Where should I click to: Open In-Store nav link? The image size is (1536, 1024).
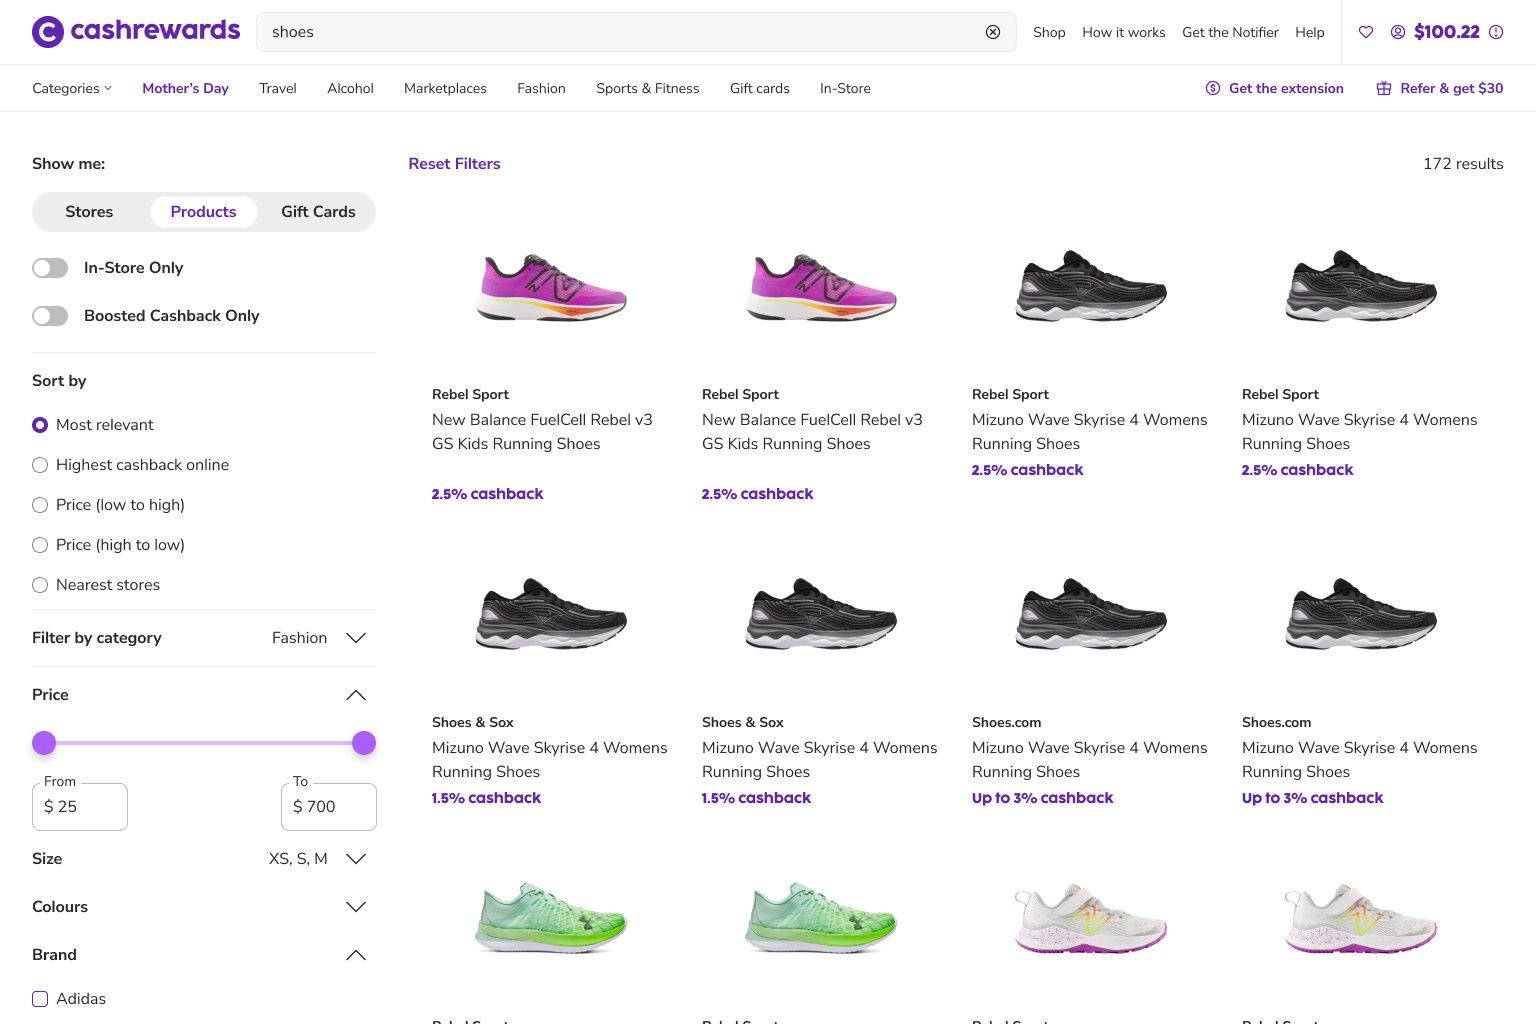coord(845,88)
